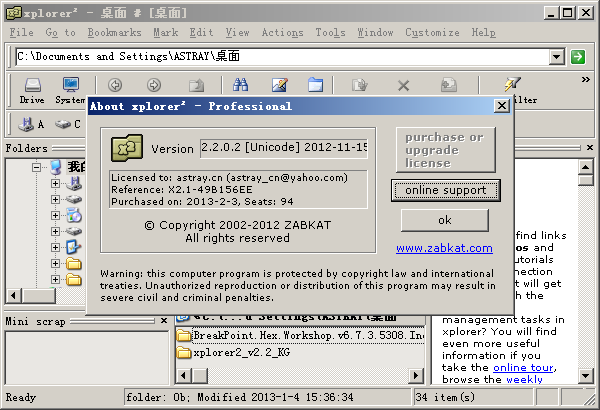
Task: Confirm the About dialog with ok
Action: pyautogui.click(x=445, y=220)
